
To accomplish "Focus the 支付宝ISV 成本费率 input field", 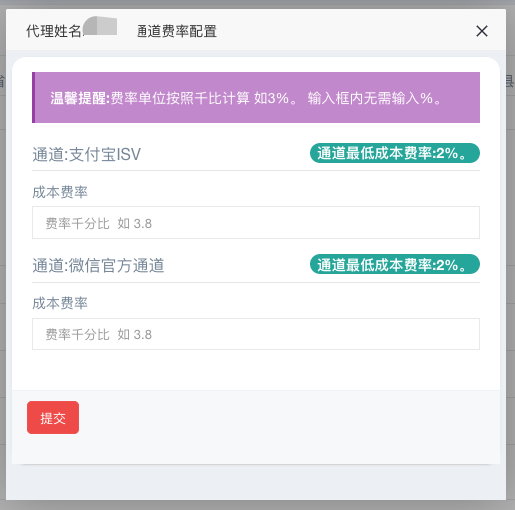I will pos(256,222).
